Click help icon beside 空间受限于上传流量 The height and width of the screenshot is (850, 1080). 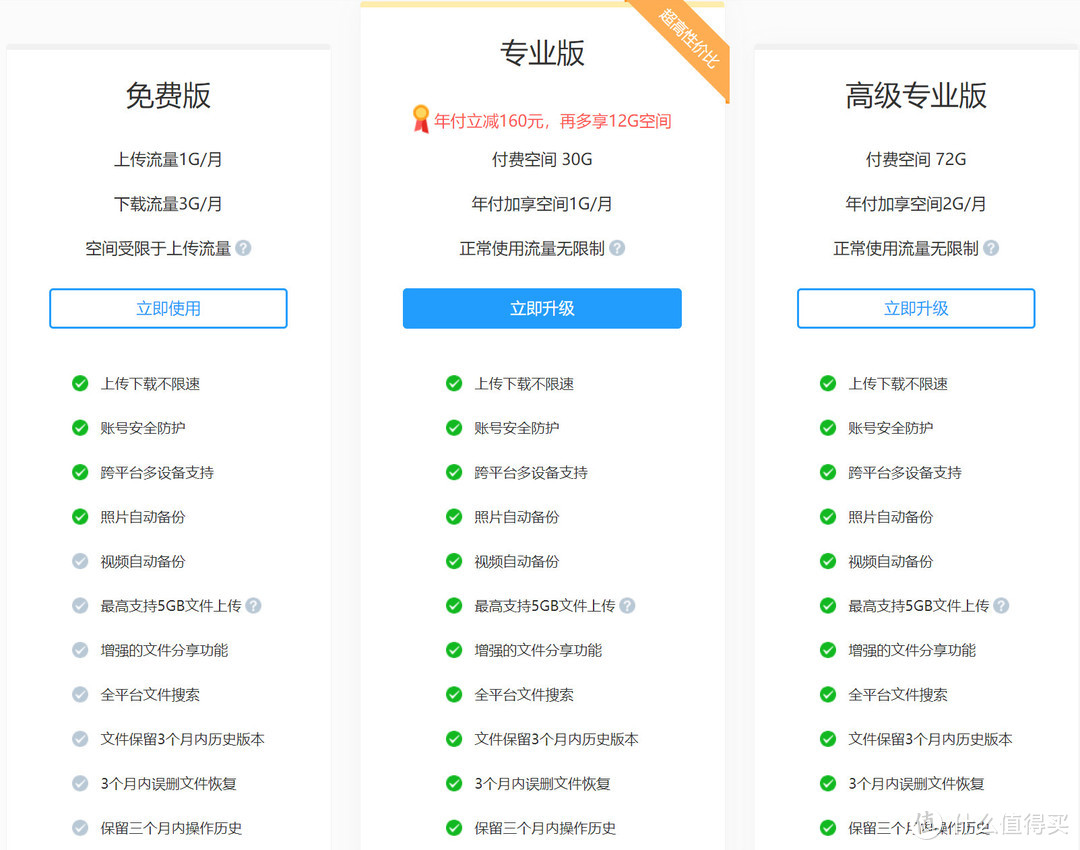[243, 248]
